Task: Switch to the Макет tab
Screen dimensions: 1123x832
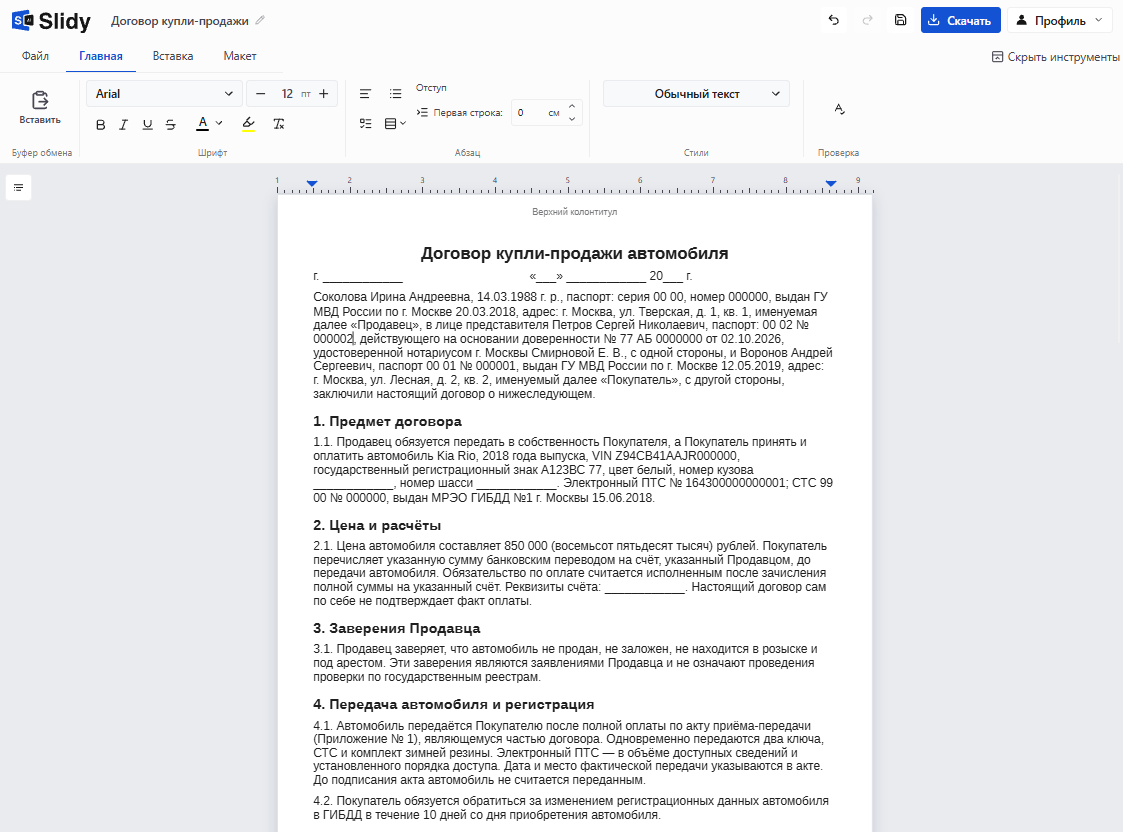Action: (x=240, y=56)
